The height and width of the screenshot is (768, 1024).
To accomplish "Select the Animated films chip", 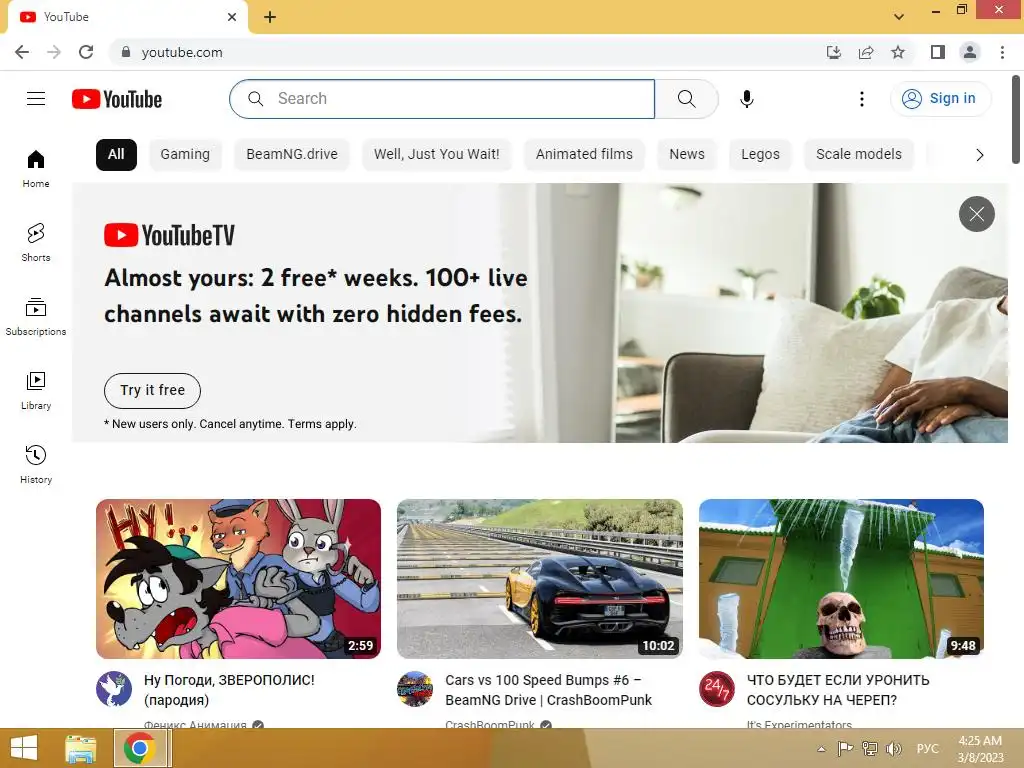I will pos(584,155).
